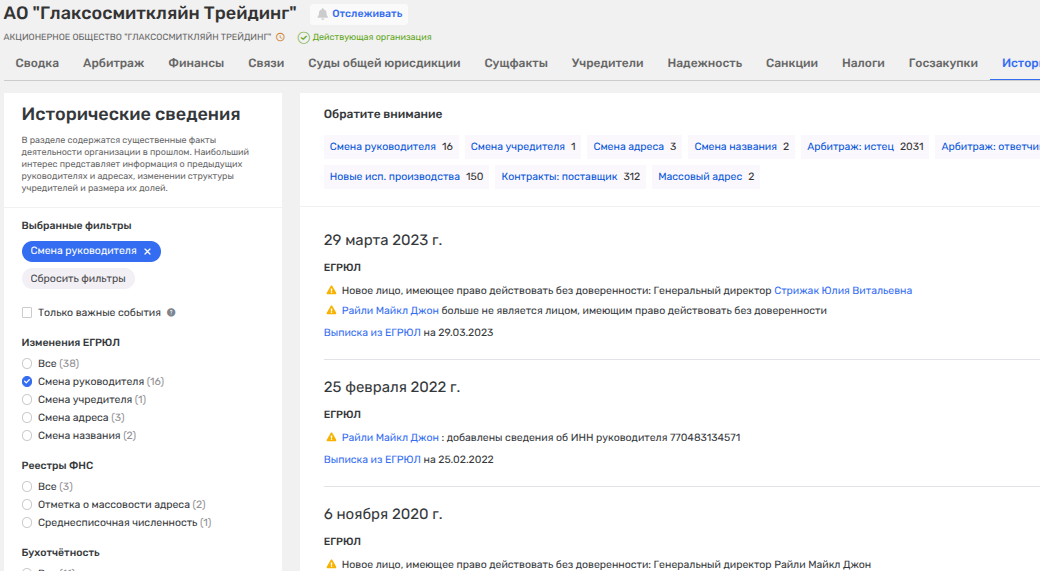Click the warning icon beside the 25 февраля 2022 entry
The height and width of the screenshot is (571, 1040).
[x=331, y=438]
